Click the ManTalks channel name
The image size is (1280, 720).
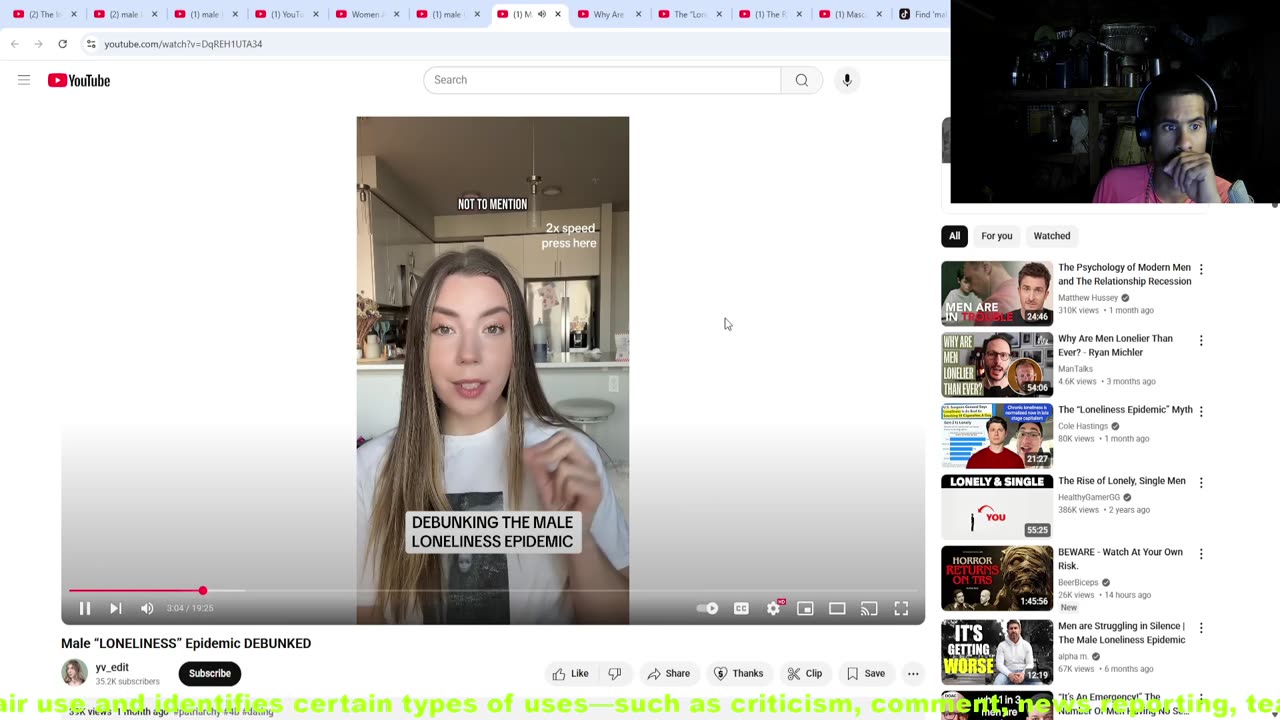[x=1075, y=369]
